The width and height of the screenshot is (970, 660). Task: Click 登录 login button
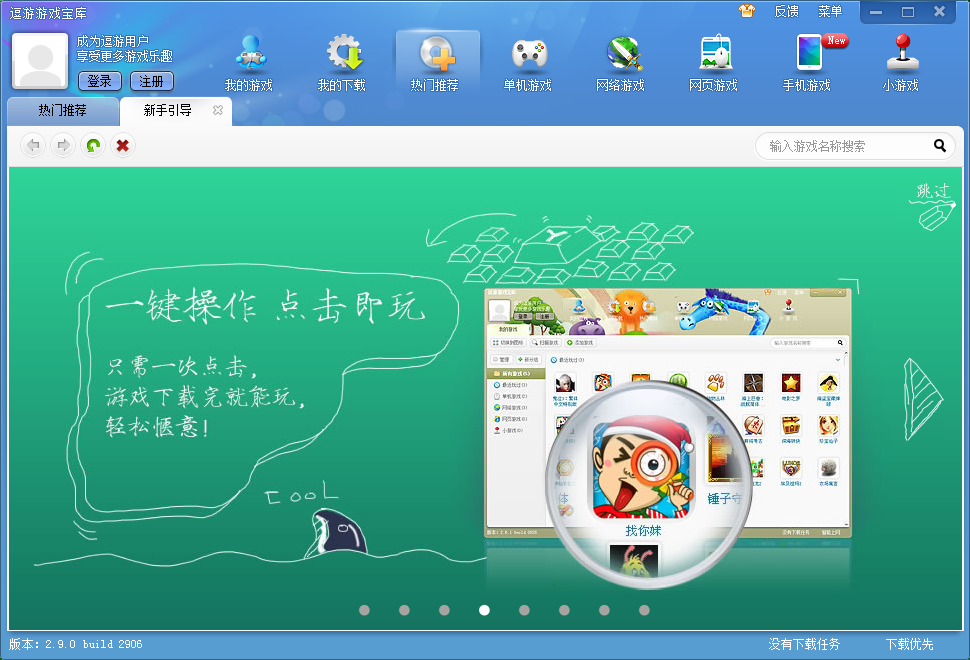point(99,81)
